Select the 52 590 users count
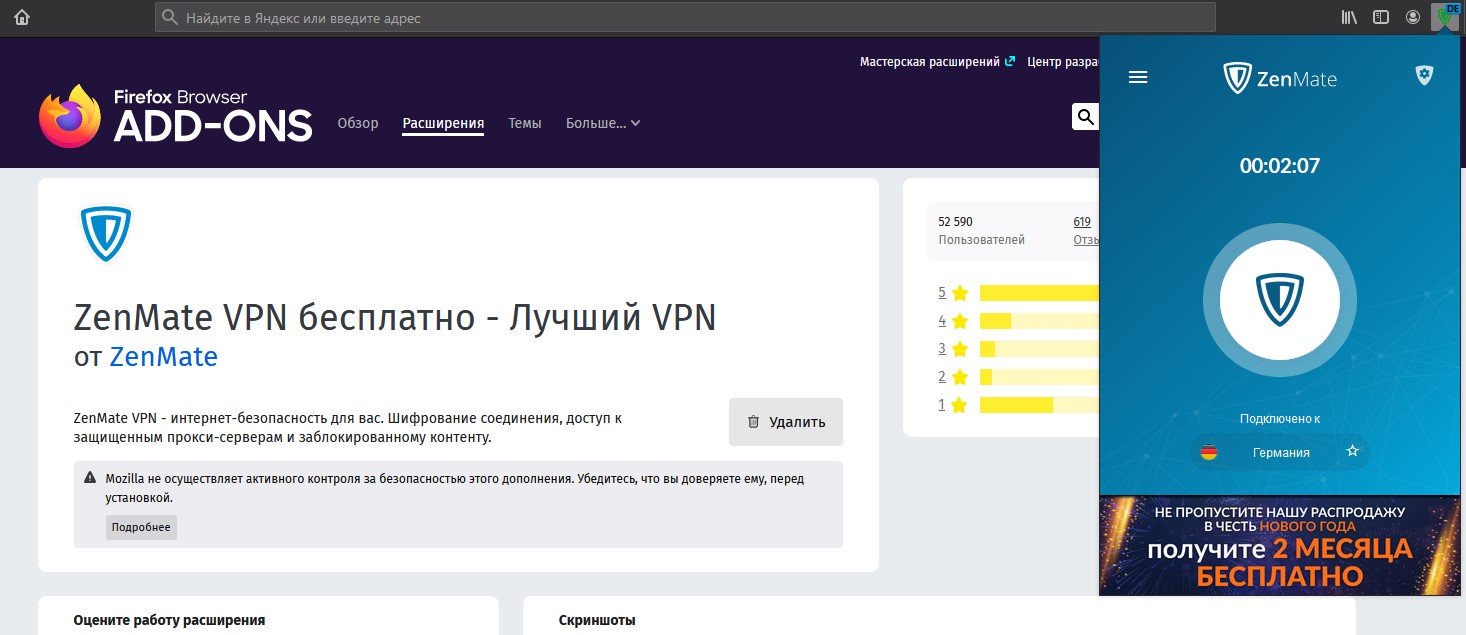Image resolution: width=1466 pixels, height=635 pixels. [955, 222]
